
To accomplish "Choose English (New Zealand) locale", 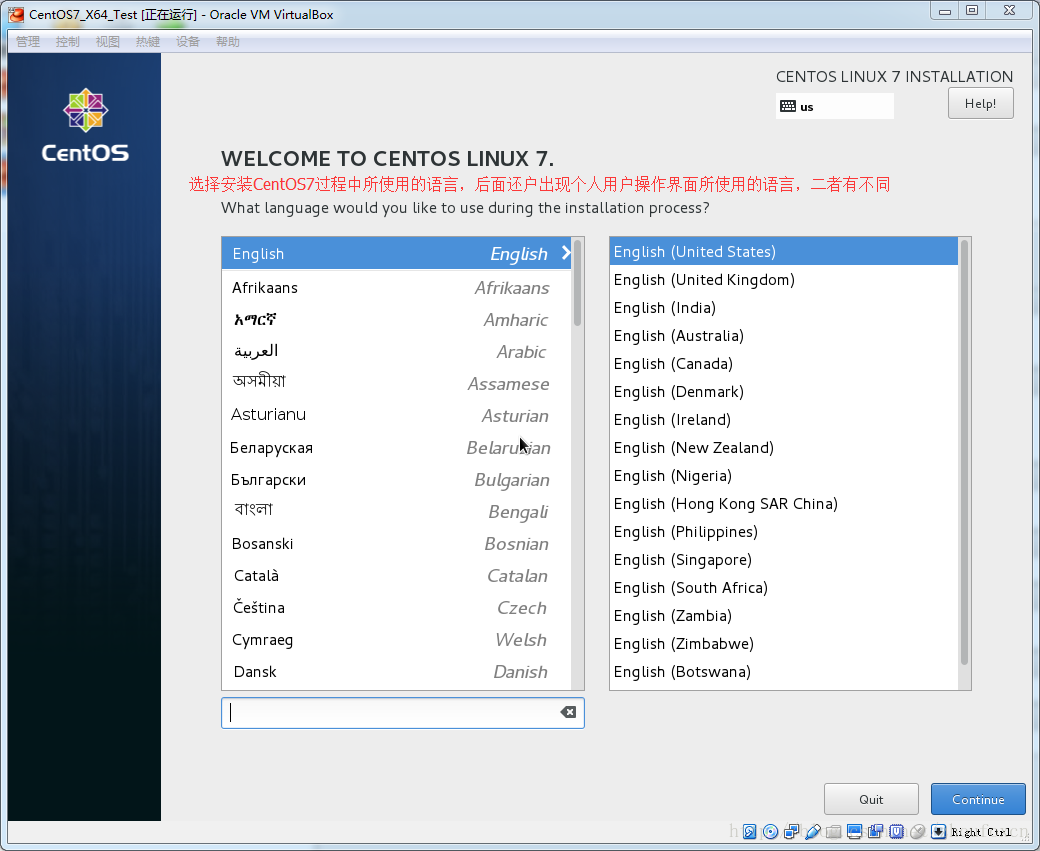I will pos(783,448).
